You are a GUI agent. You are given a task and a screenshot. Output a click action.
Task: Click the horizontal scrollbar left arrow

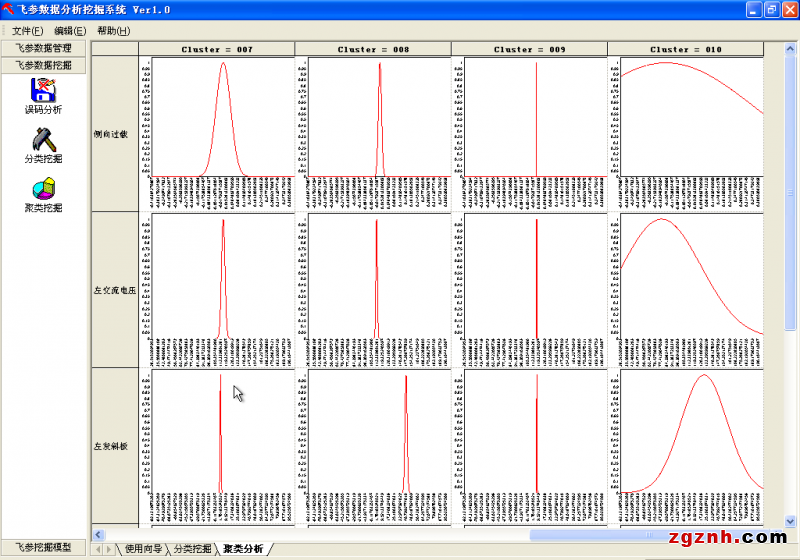point(98,533)
